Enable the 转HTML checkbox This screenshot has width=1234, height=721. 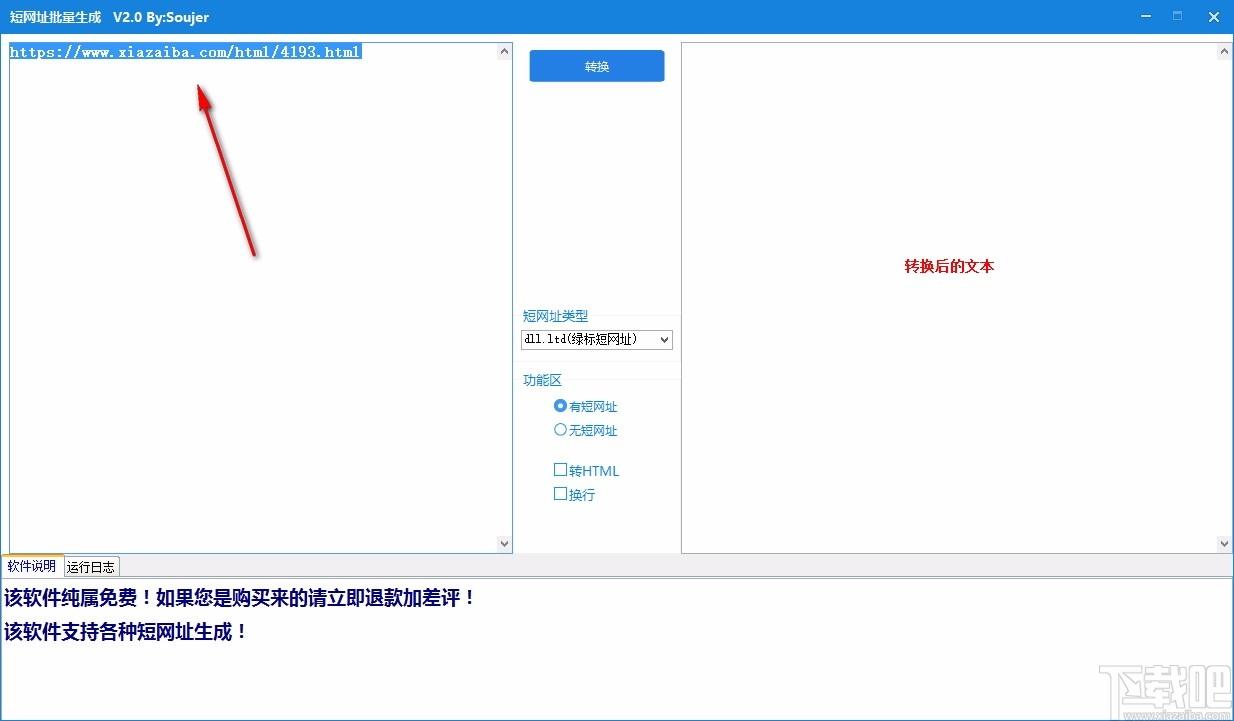point(587,470)
